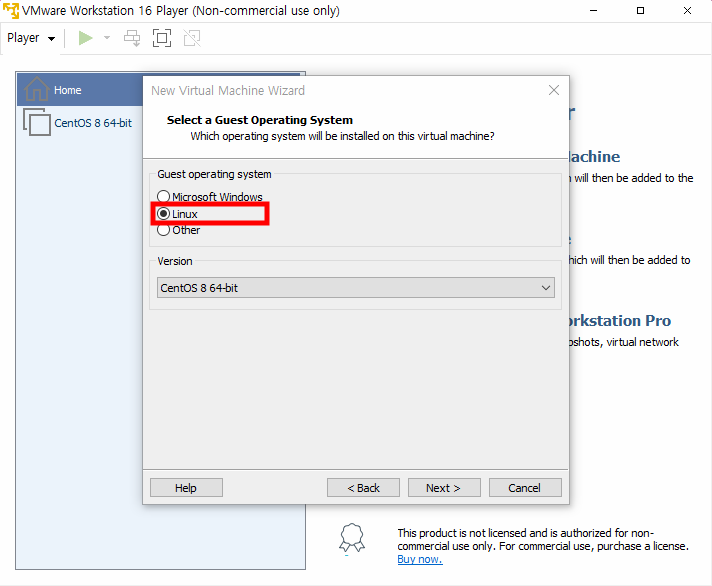Click the CentOS 8 VM icon in library
Image resolution: width=712 pixels, height=586 pixels.
coord(37,122)
